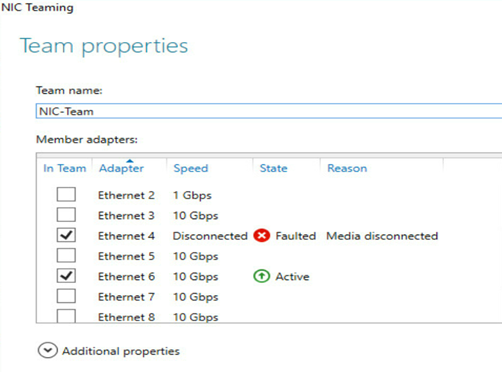Open the Additional properties label

click(x=121, y=351)
